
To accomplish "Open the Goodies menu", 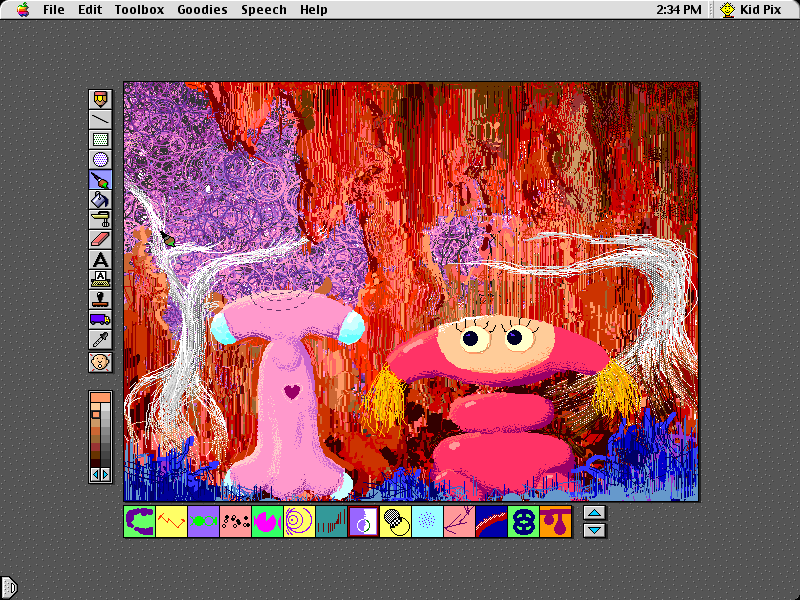I will (202, 10).
